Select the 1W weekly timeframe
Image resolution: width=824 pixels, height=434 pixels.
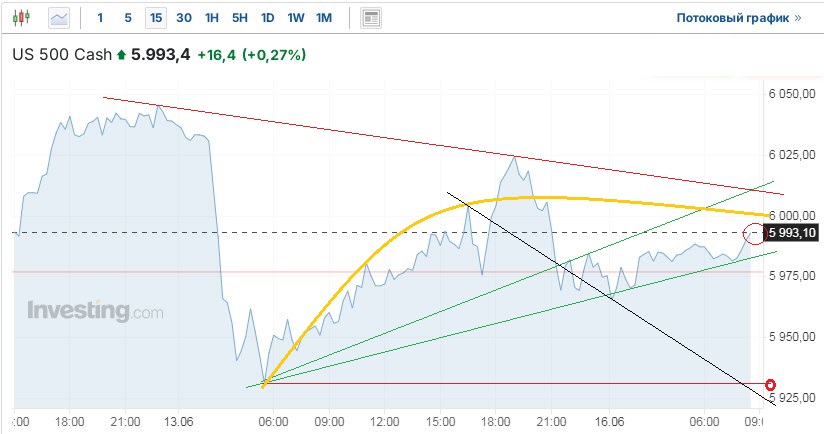[x=296, y=17]
